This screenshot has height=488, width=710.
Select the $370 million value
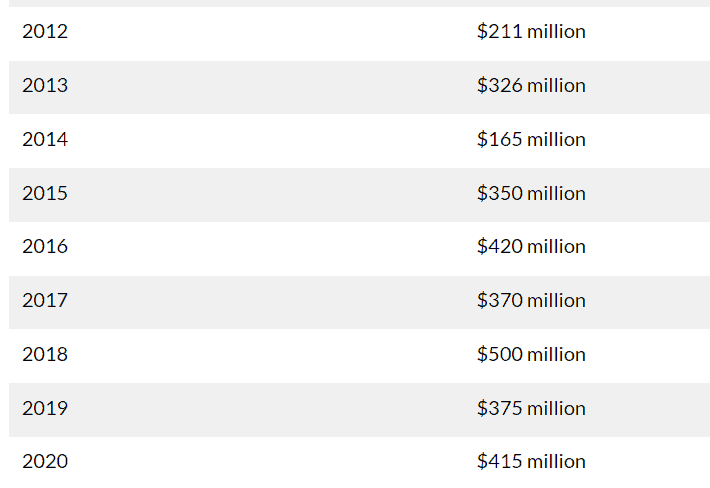531,301
